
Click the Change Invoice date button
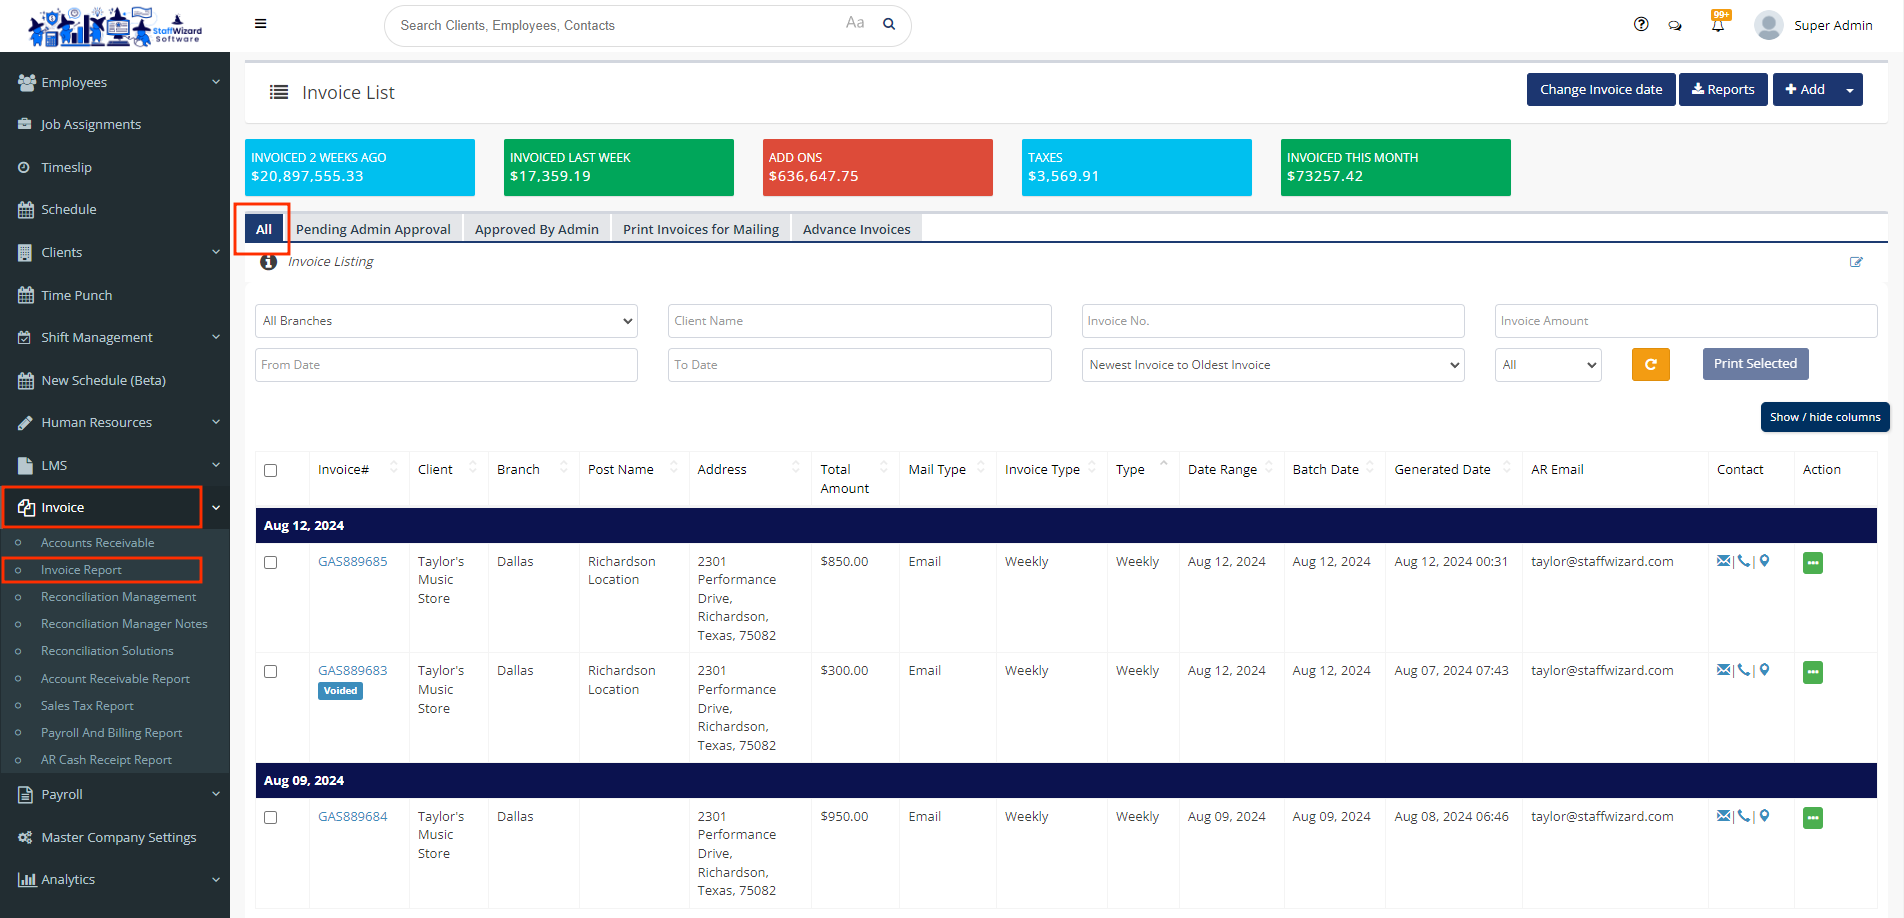click(x=1600, y=90)
